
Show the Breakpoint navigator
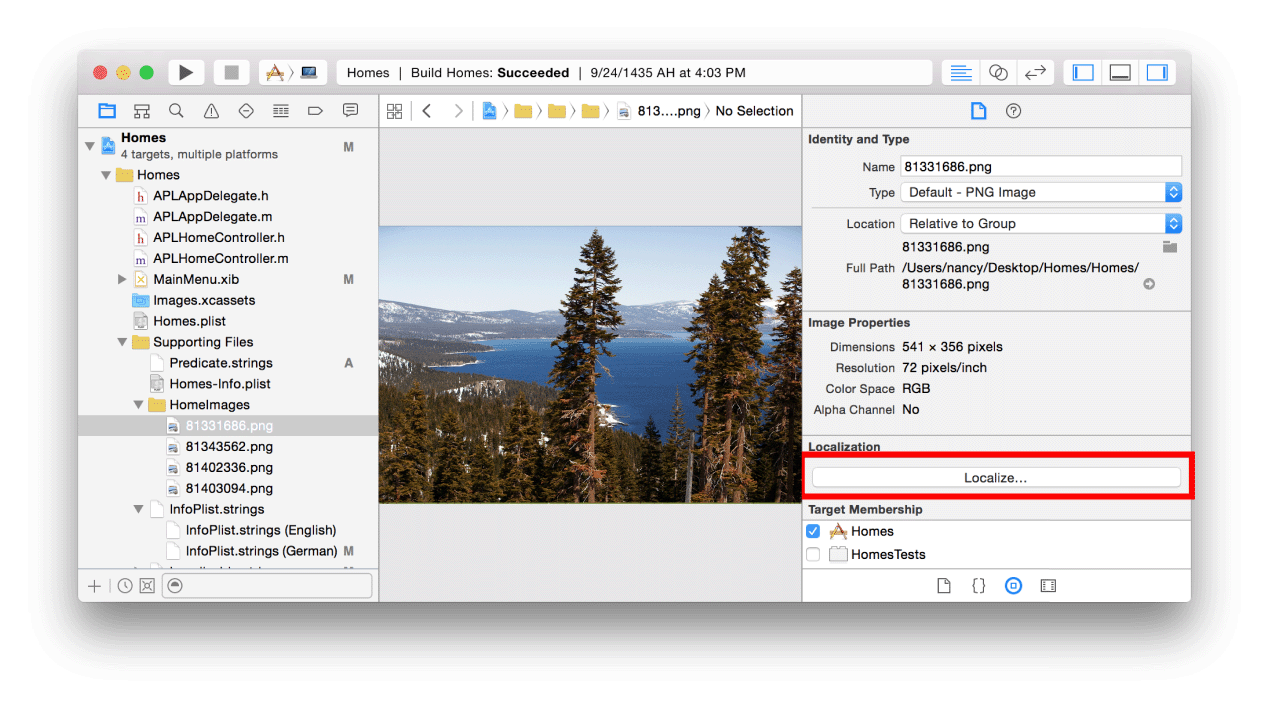(x=315, y=111)
